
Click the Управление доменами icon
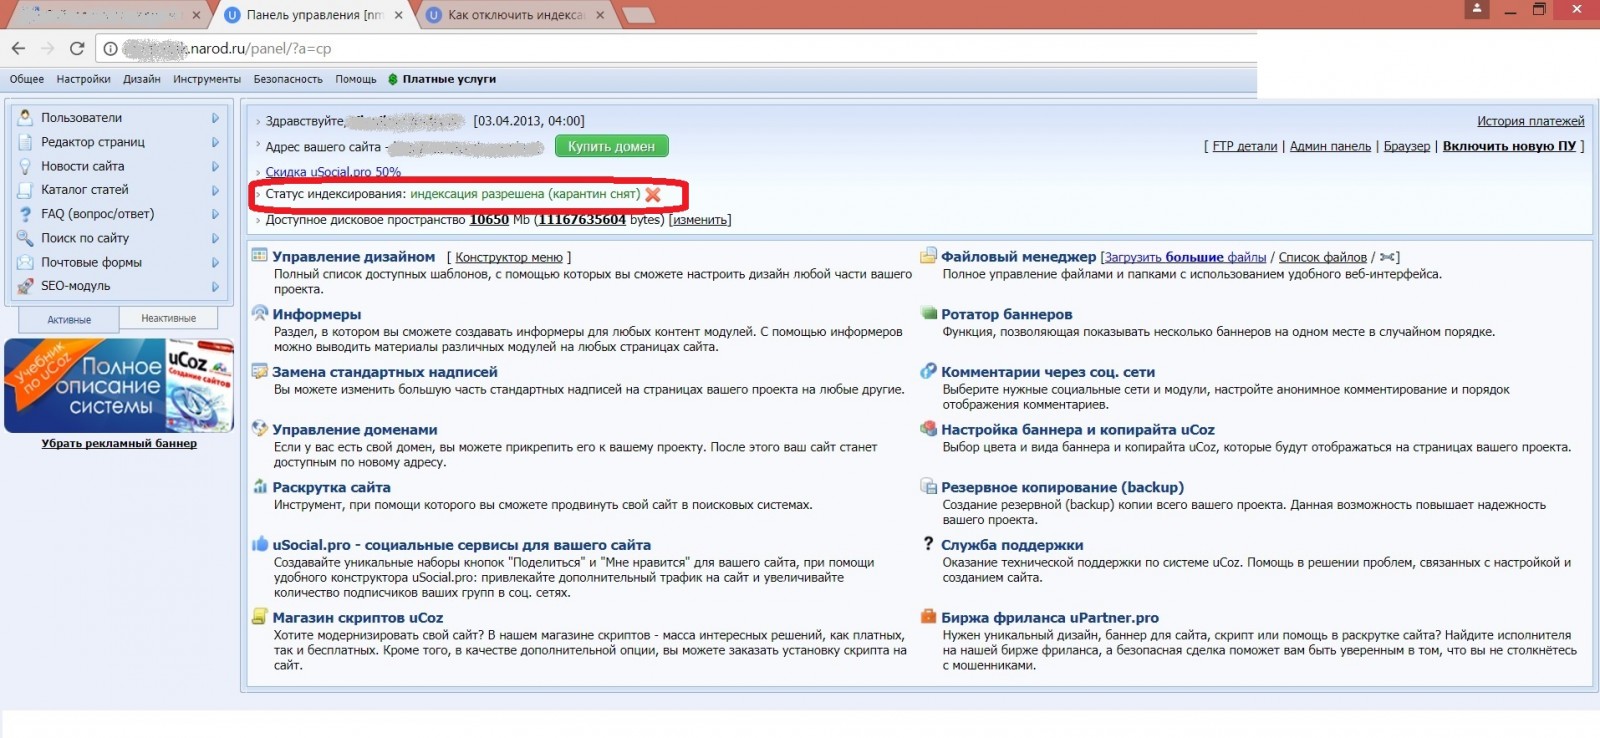click(x=260, y=429)
